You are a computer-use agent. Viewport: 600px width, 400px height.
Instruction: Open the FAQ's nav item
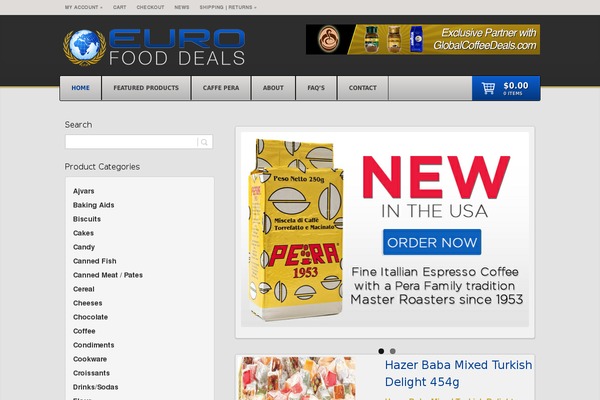click(x=316, y=88)
